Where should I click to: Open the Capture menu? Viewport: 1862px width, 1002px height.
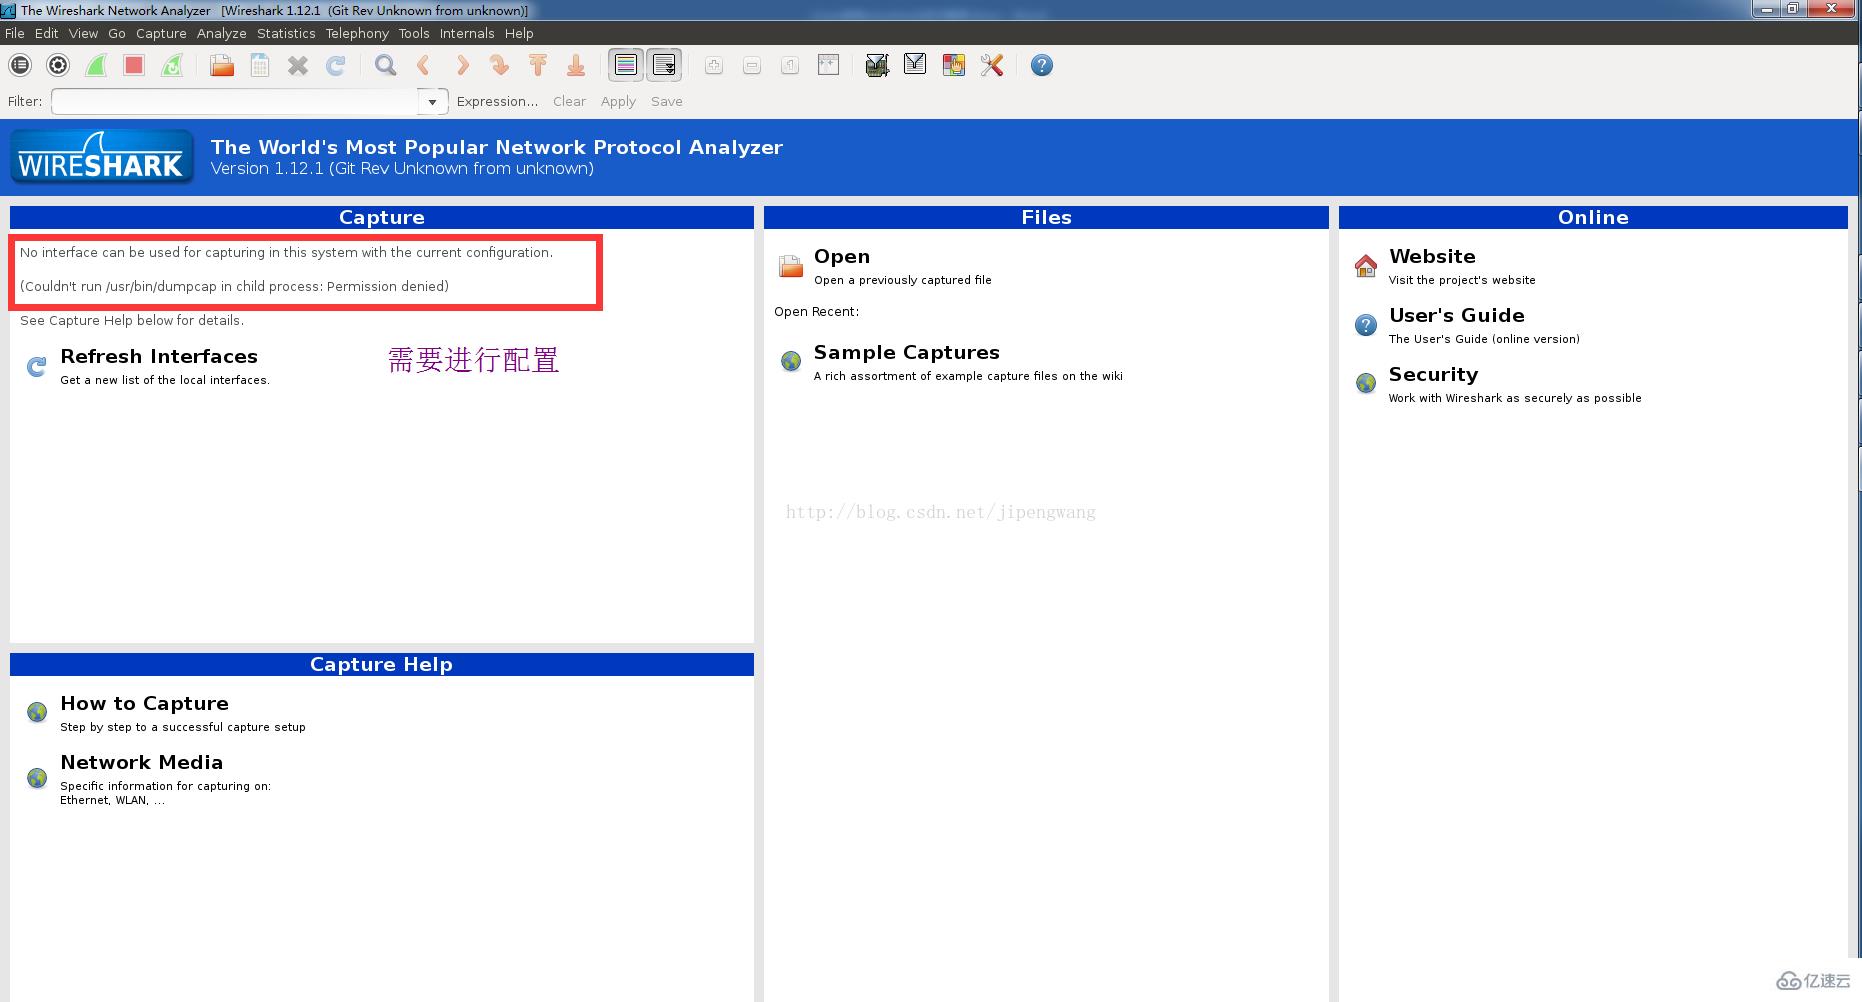(x=161, y=33)
